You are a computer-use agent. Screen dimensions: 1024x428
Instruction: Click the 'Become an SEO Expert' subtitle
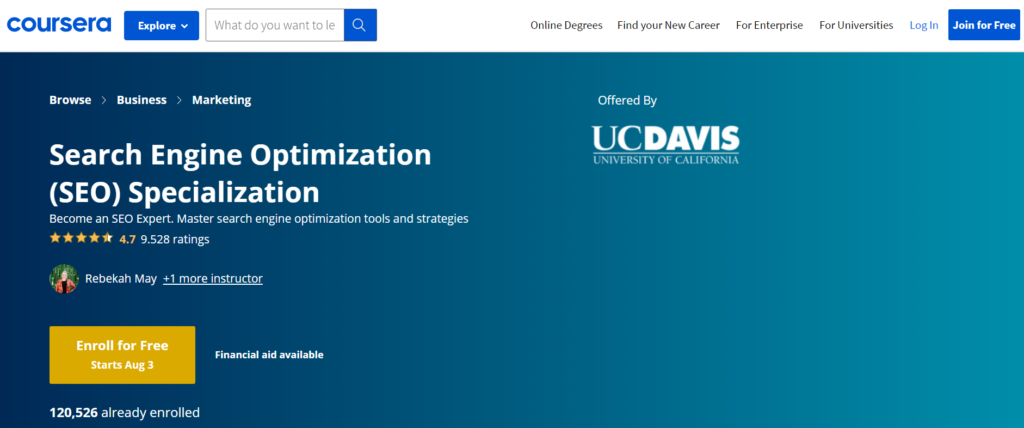click(x=259, y=219)
